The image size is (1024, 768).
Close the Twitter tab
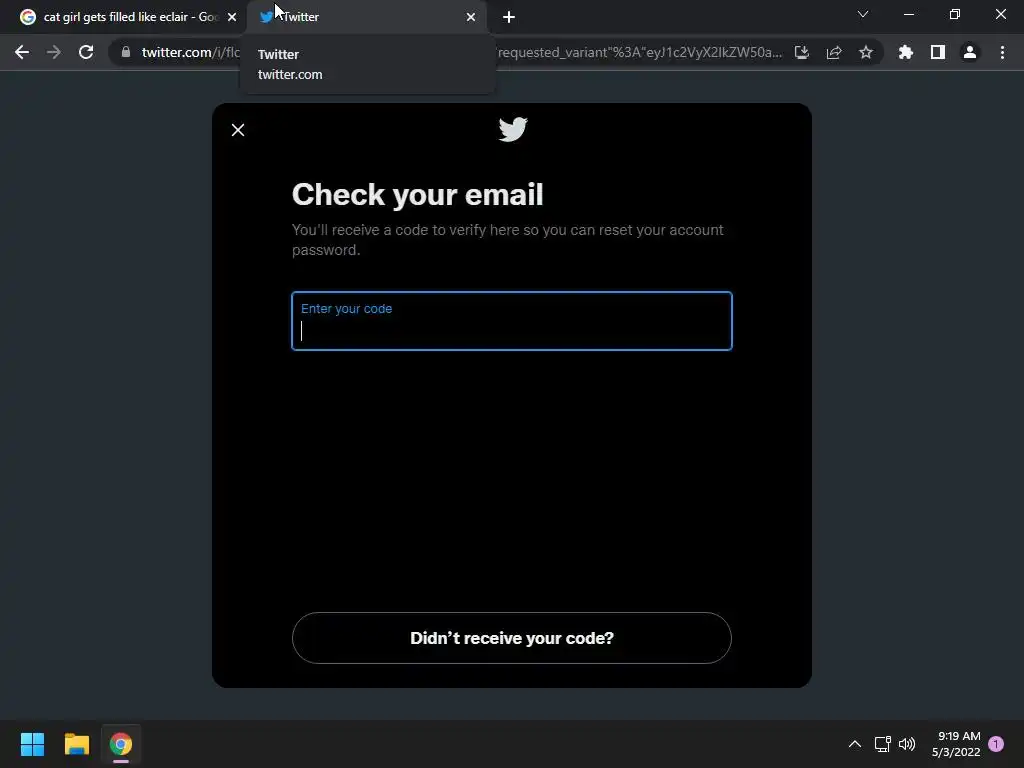point(471,17)
